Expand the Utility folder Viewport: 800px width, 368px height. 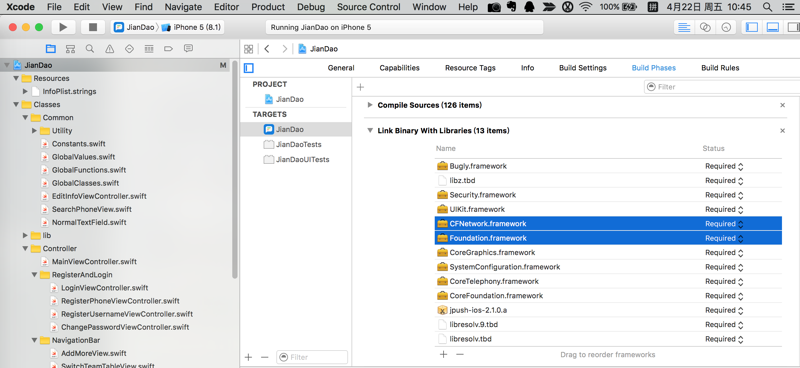(34, 131)
